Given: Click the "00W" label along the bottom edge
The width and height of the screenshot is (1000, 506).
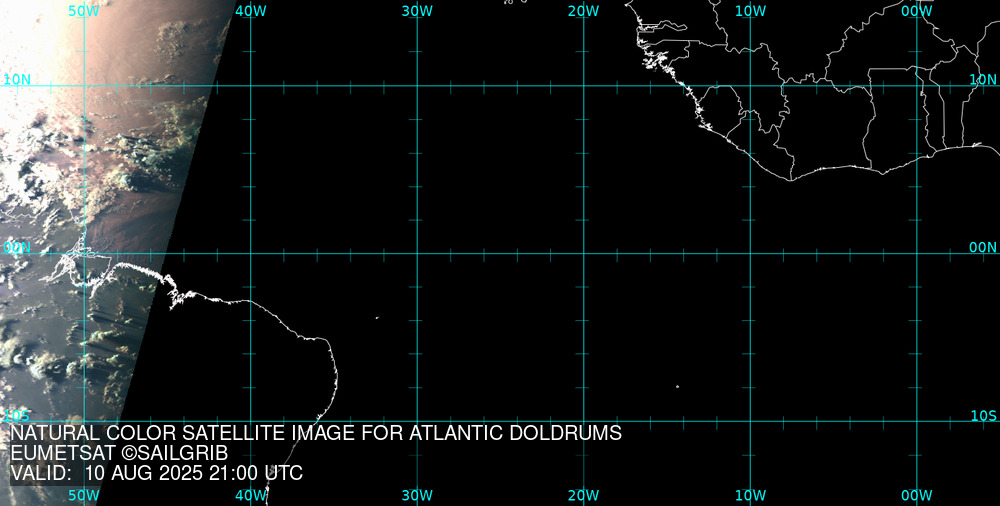Looking at the screenshot, I should coord(917,495).
